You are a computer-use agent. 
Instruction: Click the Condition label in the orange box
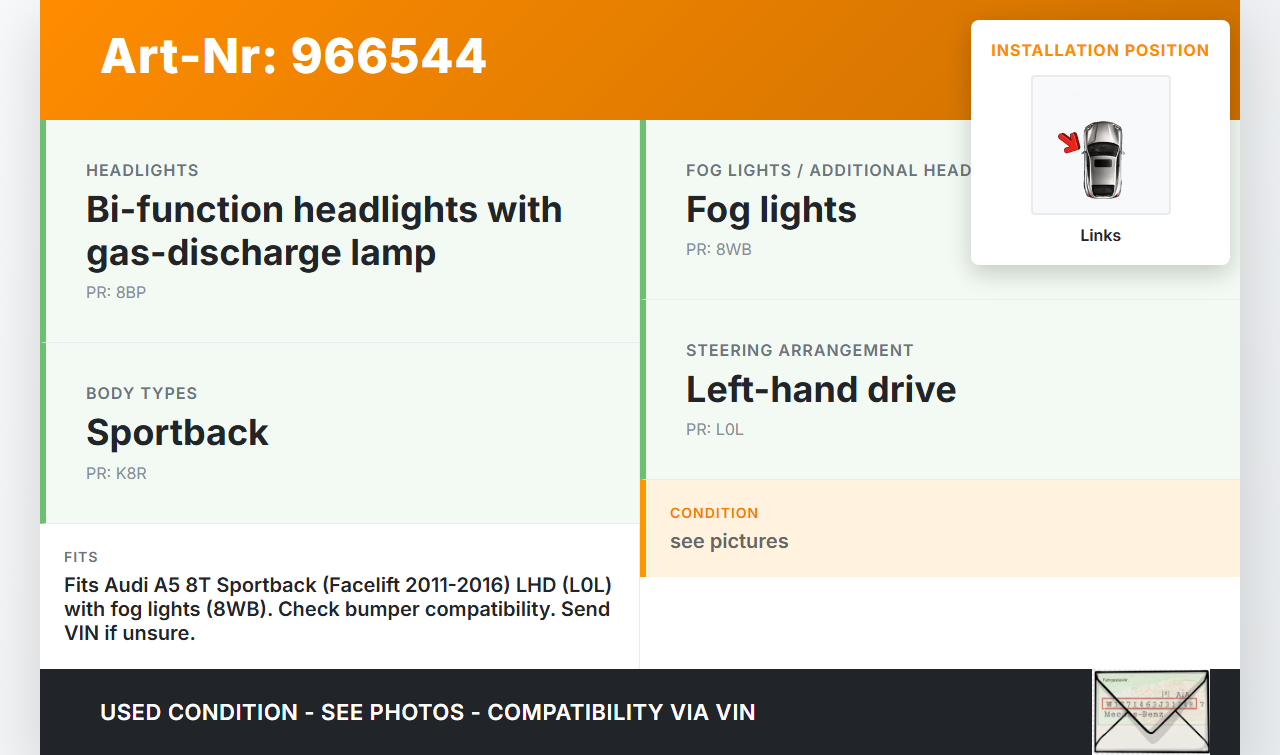coord(714,513)
